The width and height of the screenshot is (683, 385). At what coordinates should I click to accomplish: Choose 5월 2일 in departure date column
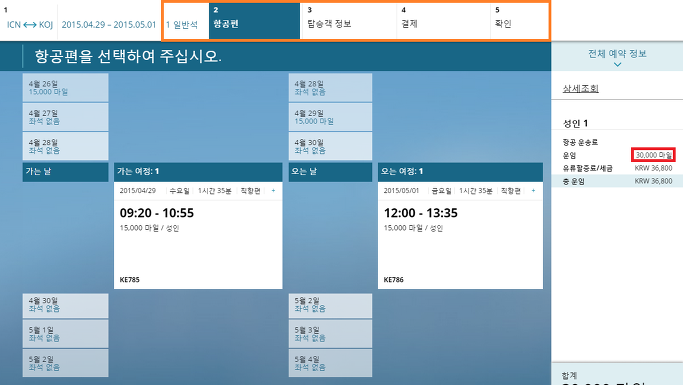(65, 363)
